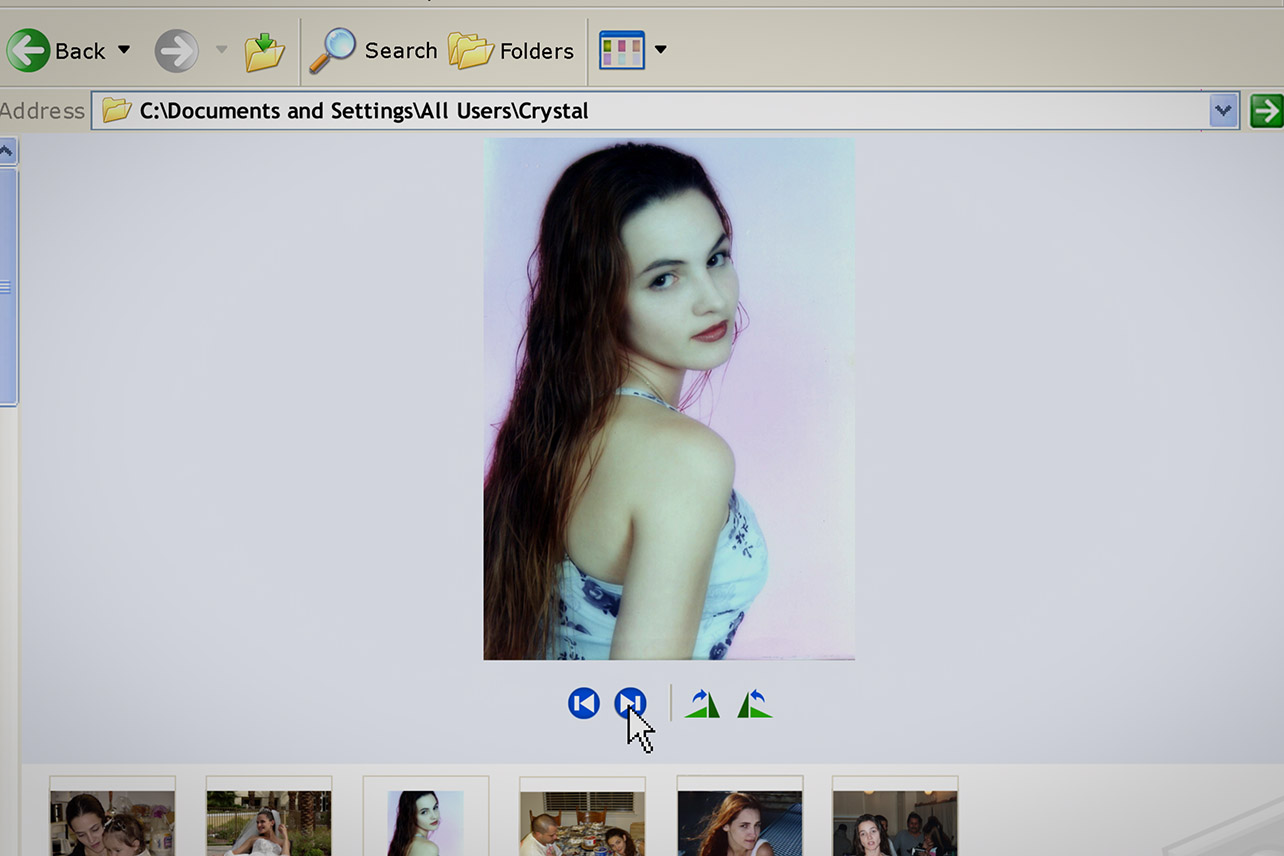Open the Back history dropdown arrow
Viewport: 1284px width, 856px height.
124,50
